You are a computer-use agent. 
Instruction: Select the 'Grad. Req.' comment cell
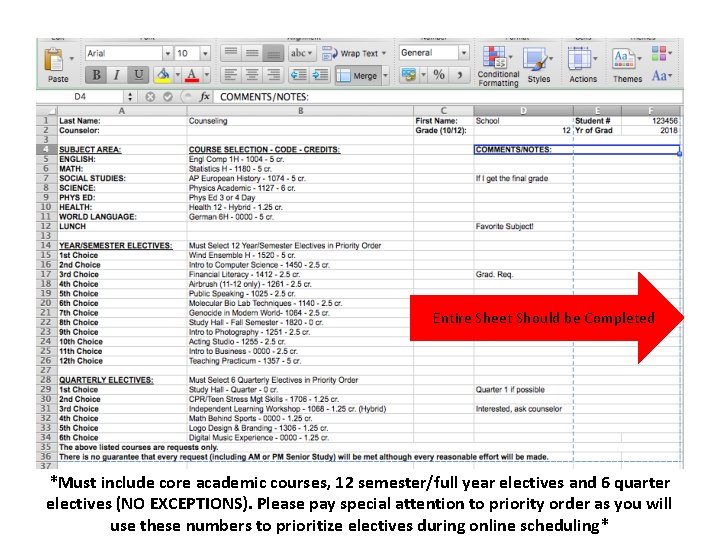523,275
